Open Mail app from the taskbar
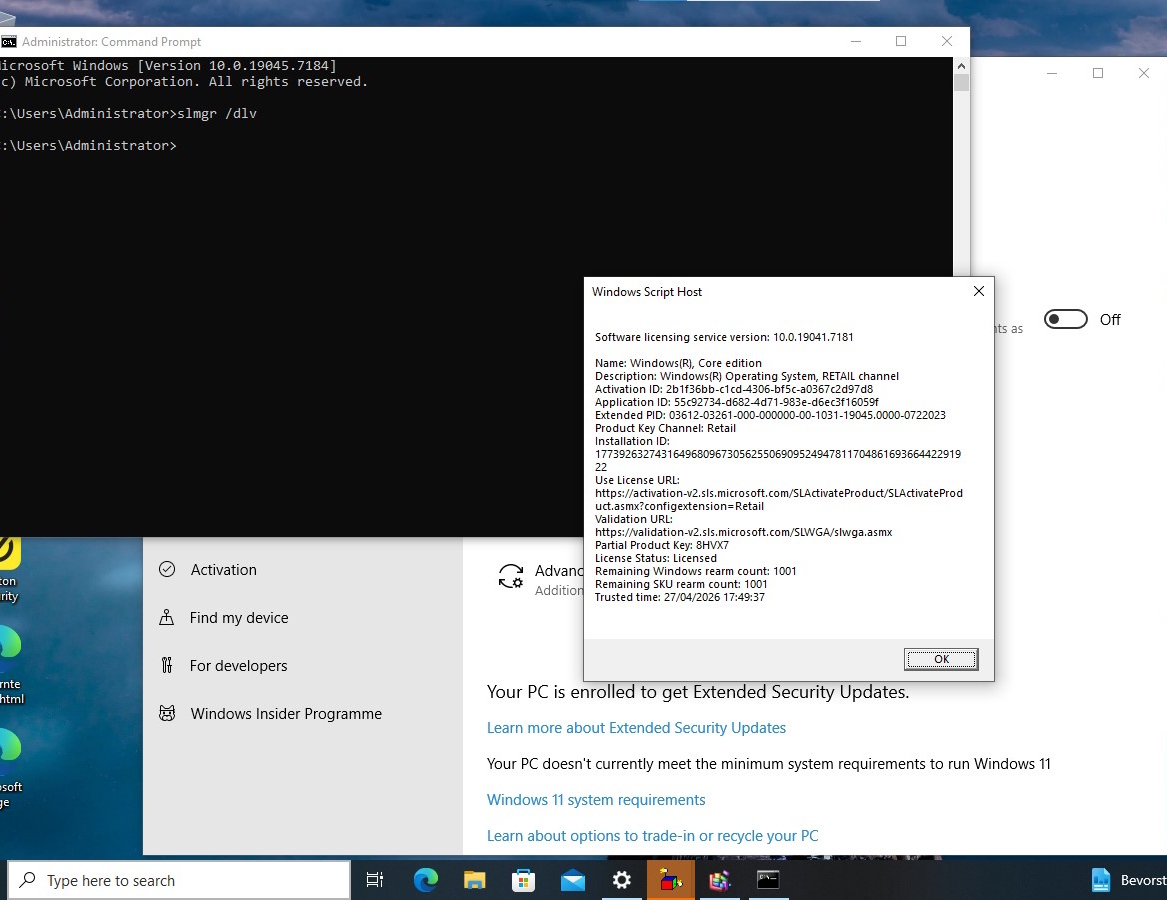The image size is (1167, 900). coord(572,881)
